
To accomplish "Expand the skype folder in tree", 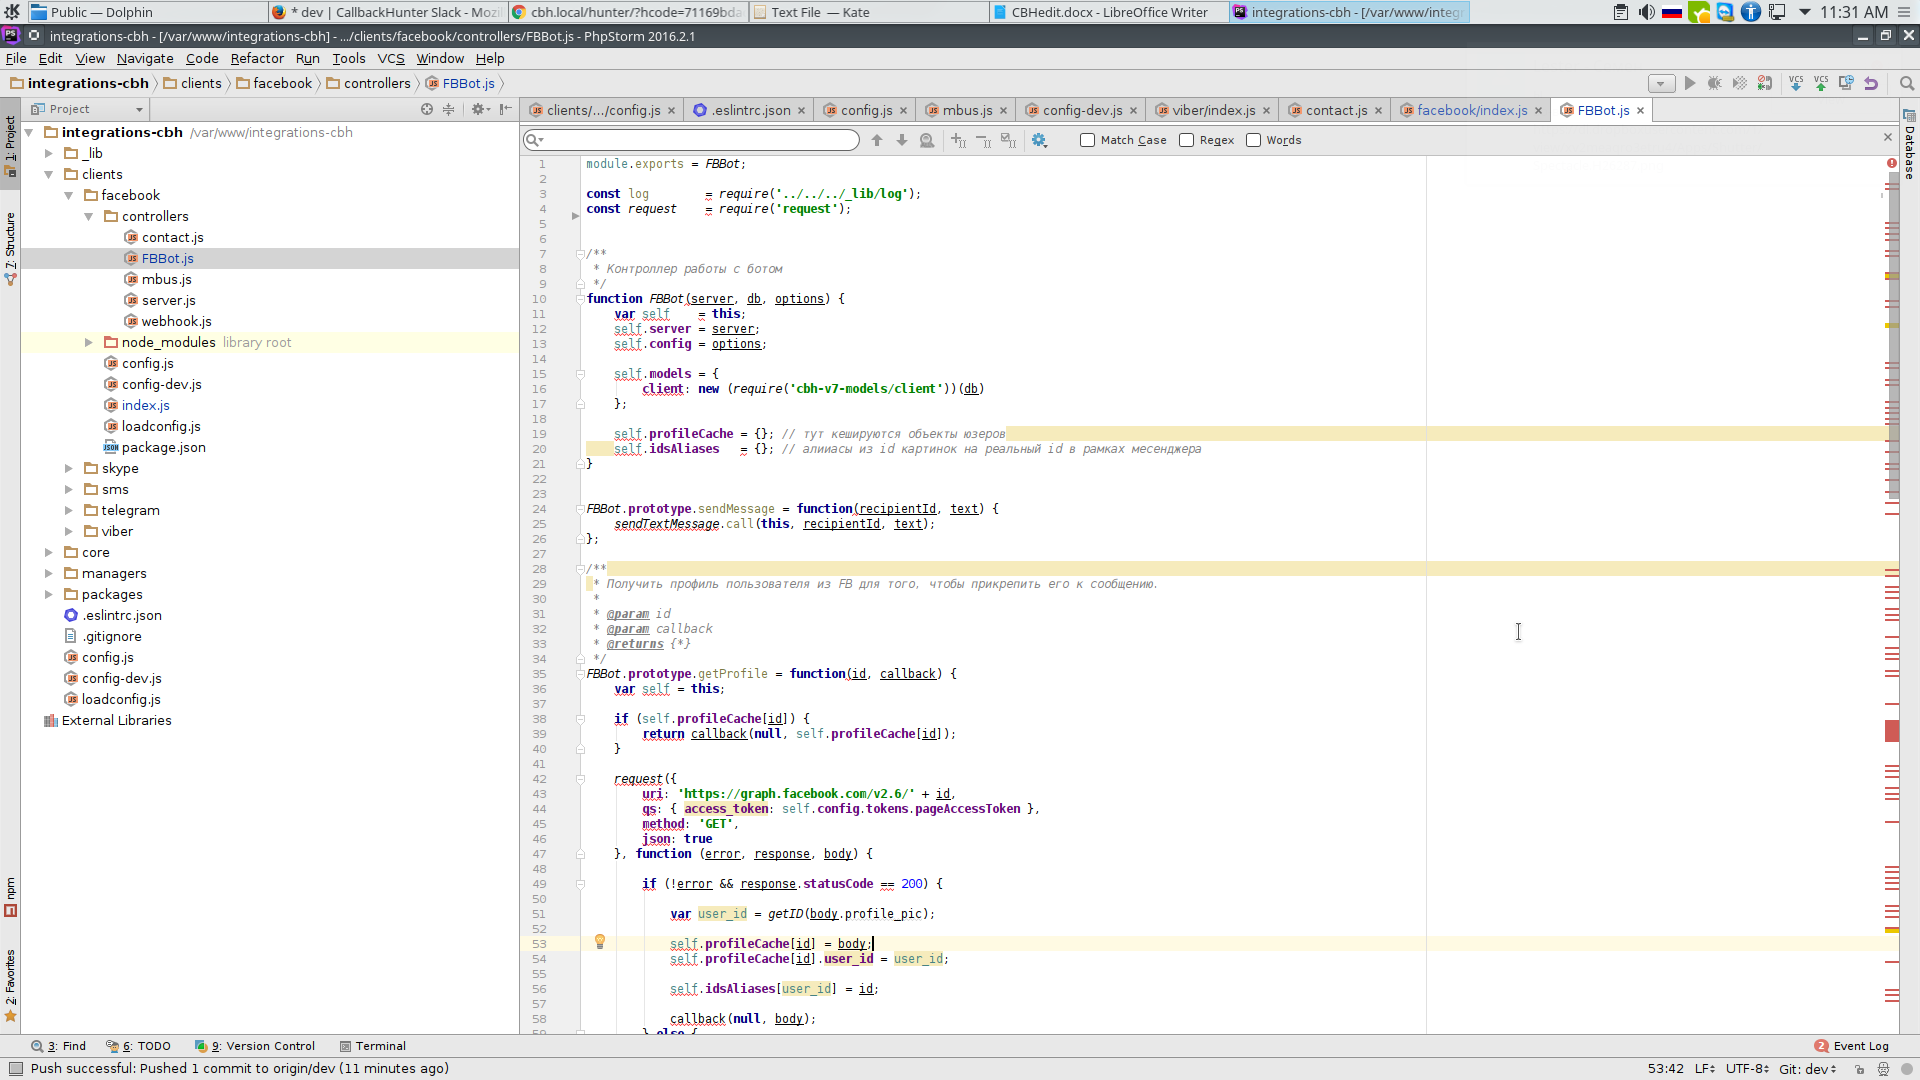I will [69, 468].
